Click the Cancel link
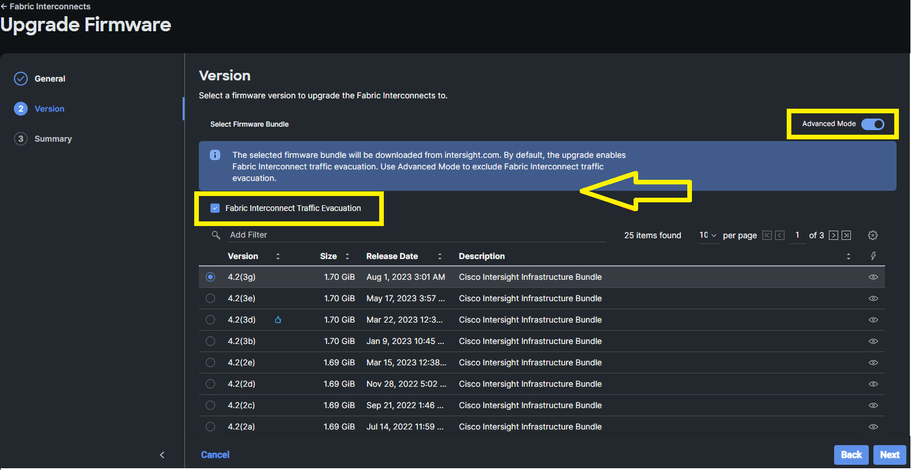 point(215,455)
